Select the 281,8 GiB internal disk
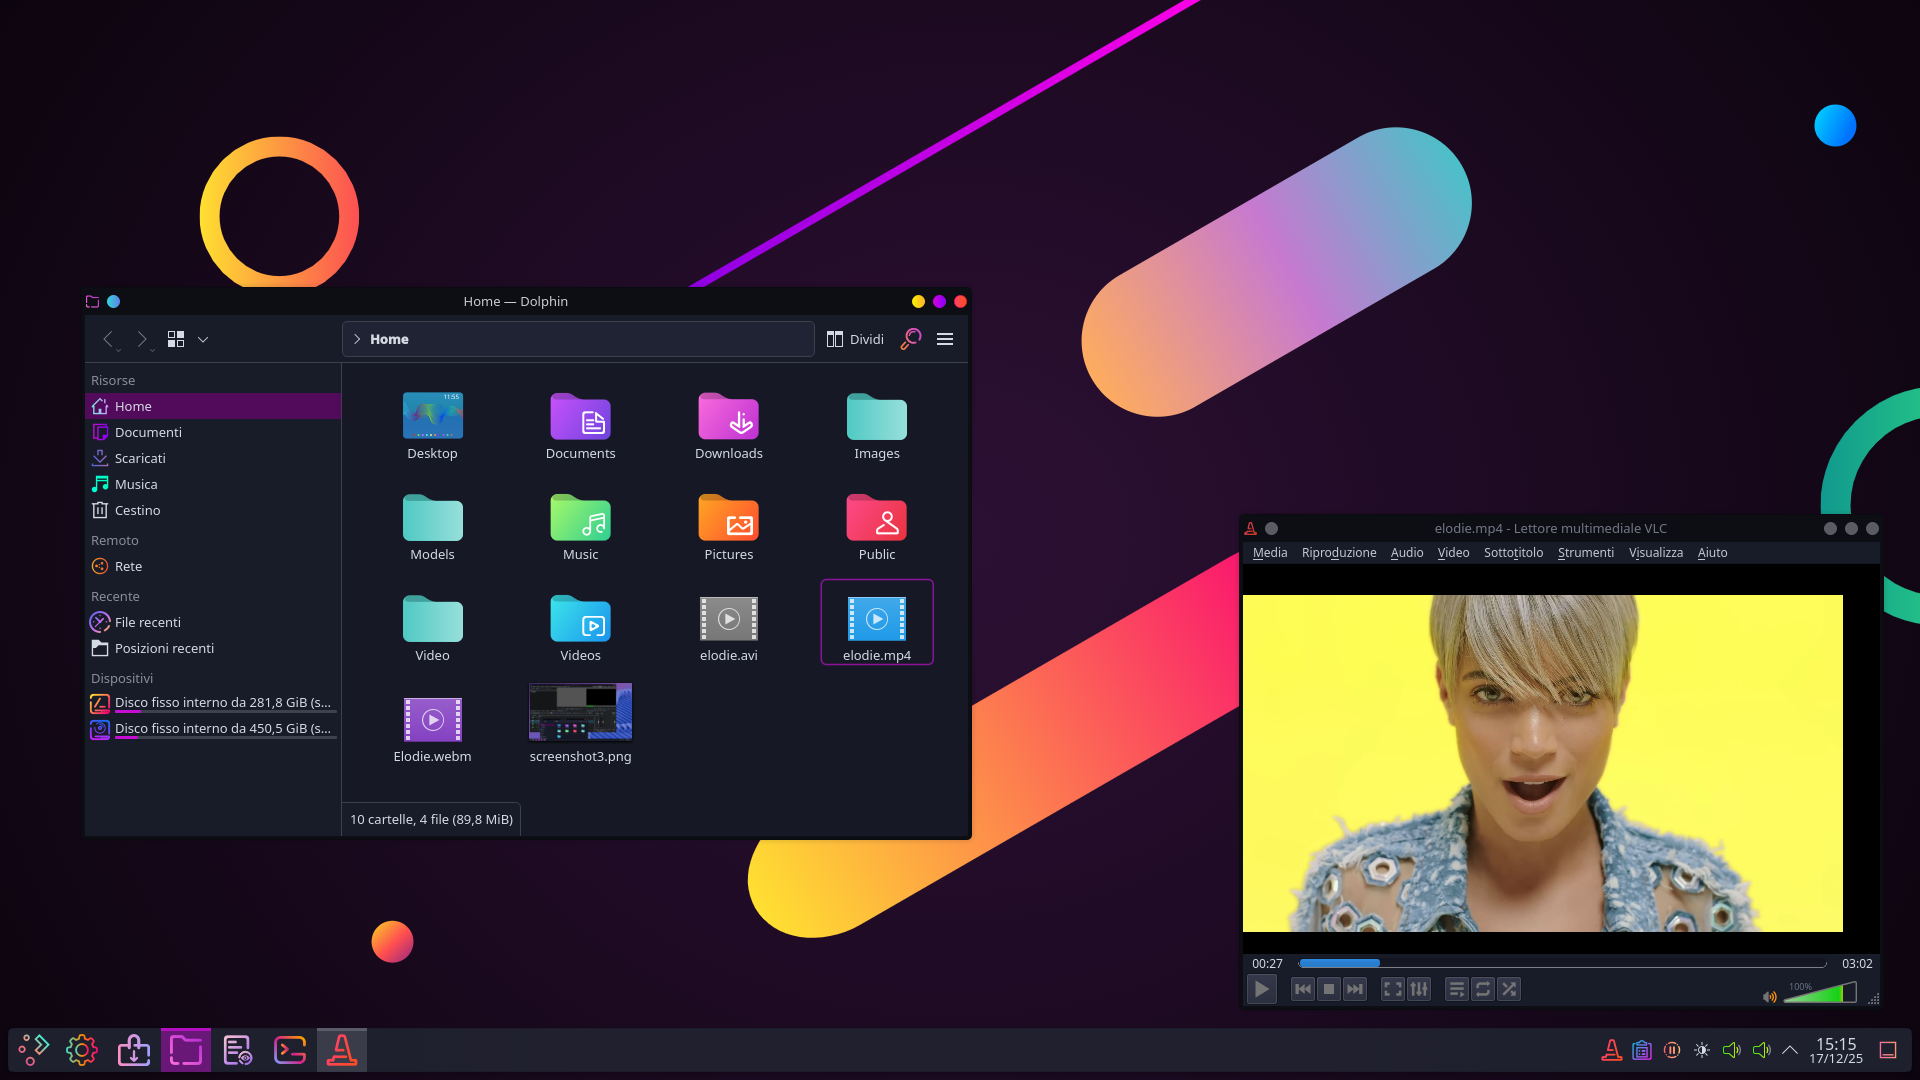 [213, 703]
